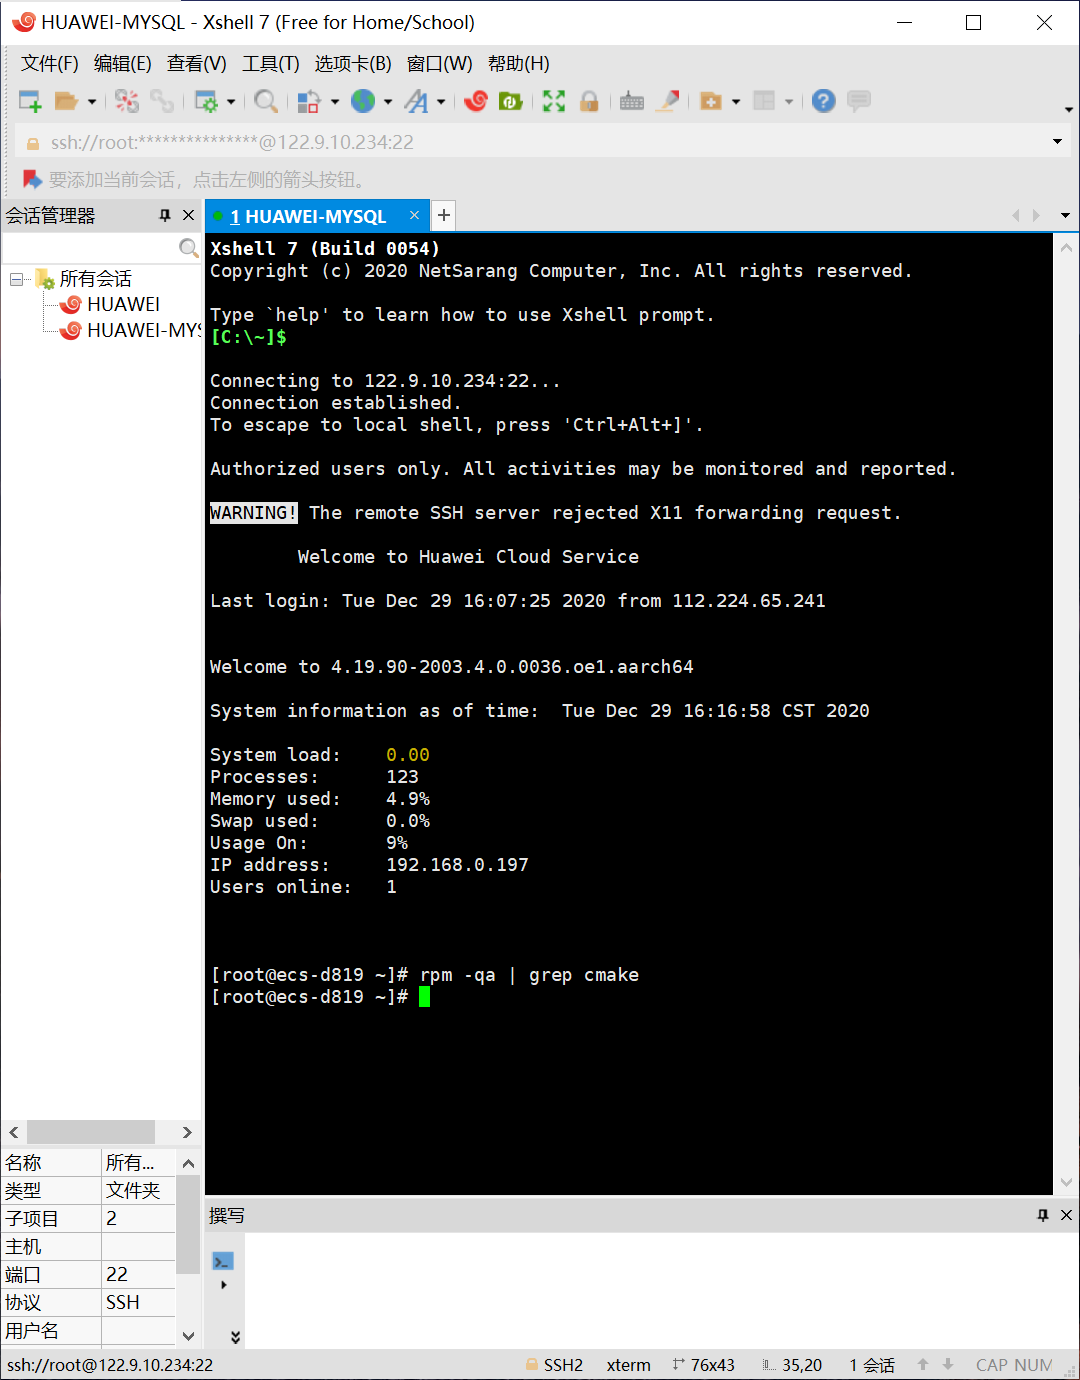Open the 窗口(W) menu

coord(439,64)
